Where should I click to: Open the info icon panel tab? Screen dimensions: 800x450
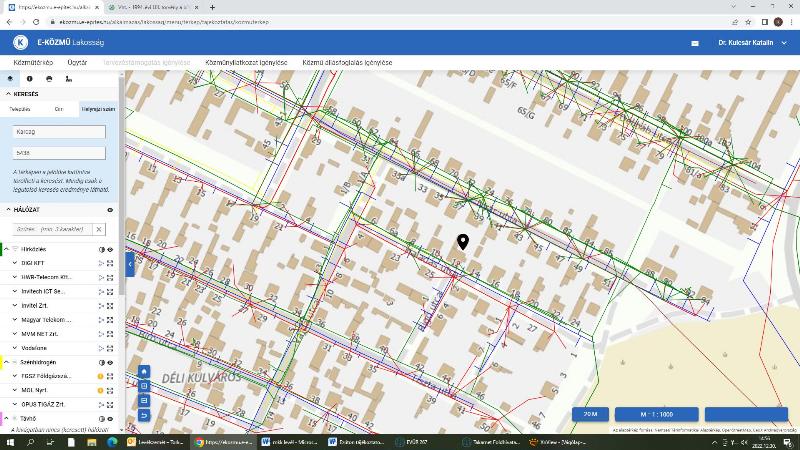click(29, 78)
